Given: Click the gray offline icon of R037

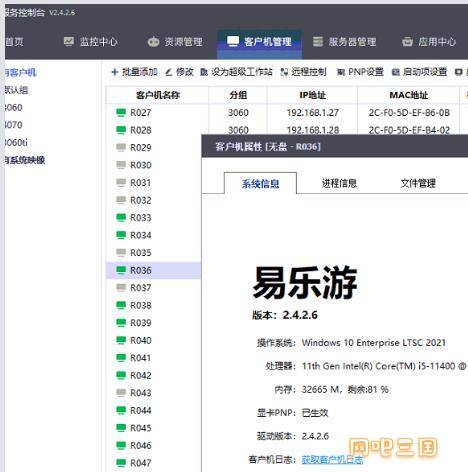Looking at the screenshot, I should (x=121, y=288).
